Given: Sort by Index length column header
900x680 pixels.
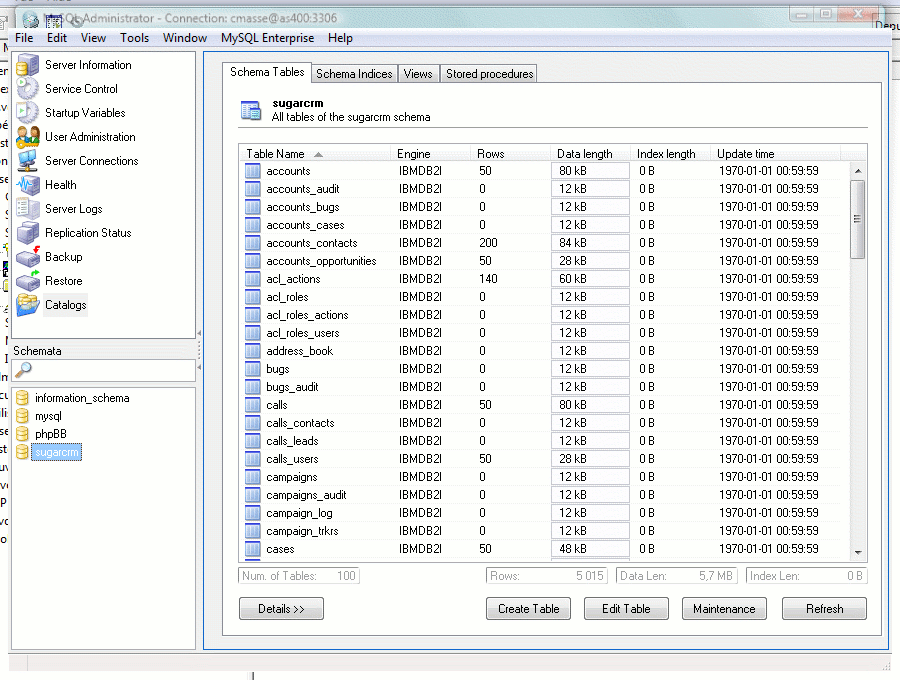Looking at the screenshot, I should 671,154.
